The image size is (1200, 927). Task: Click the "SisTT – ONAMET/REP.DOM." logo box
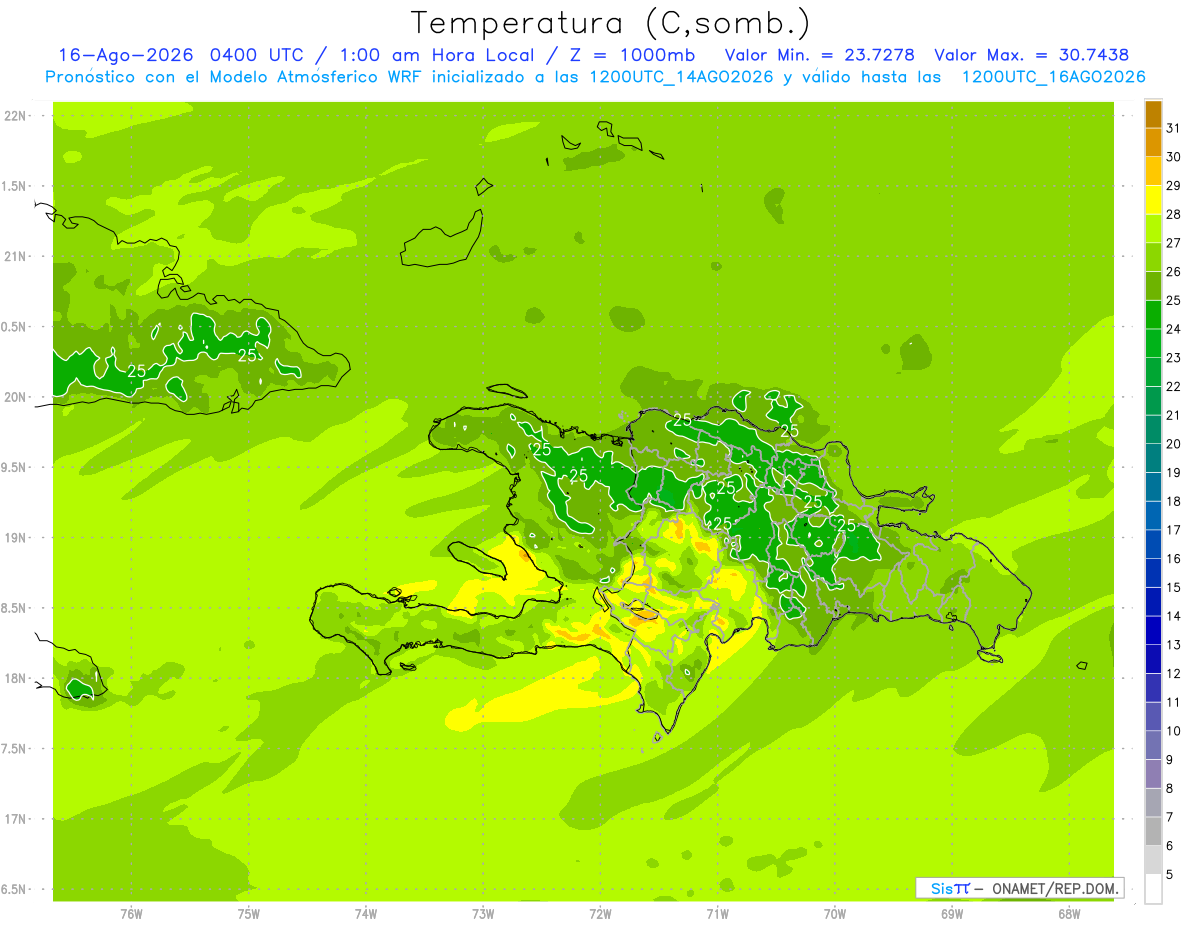coord(1019,888)
